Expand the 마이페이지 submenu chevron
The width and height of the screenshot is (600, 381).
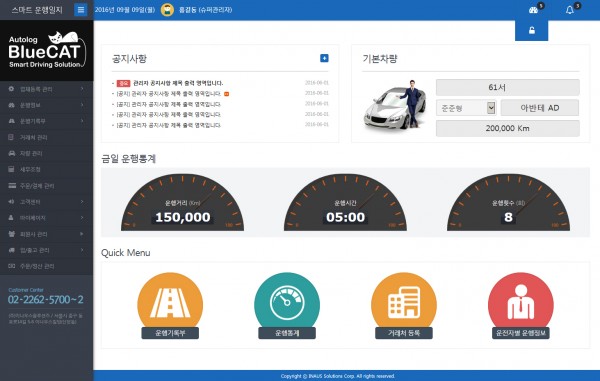(82, 218)
